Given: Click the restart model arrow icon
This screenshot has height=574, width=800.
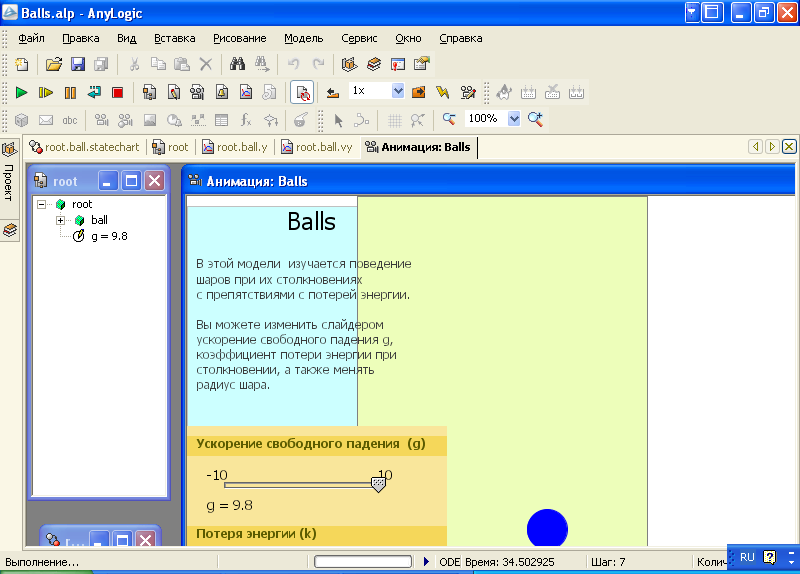Looking at the screenshot, I should (x=94, y=92).
